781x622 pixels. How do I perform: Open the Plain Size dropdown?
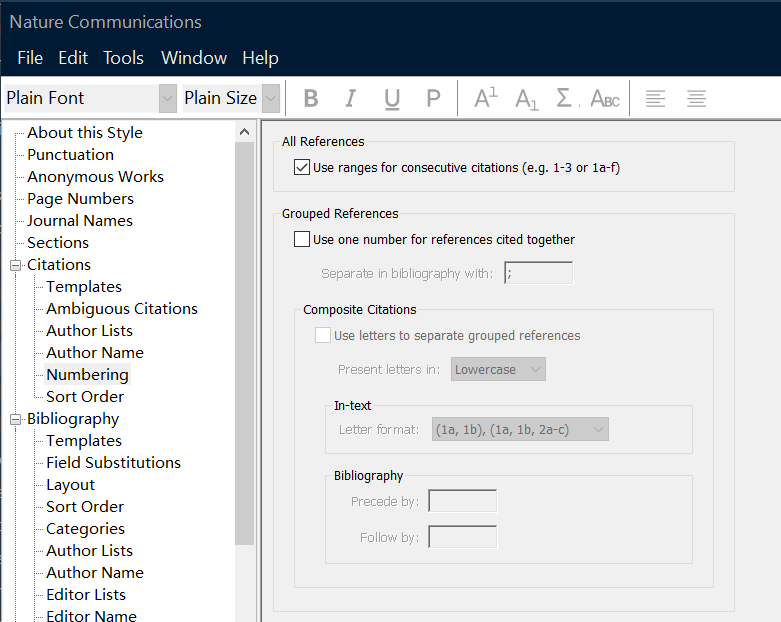click(x=271, y=98)
